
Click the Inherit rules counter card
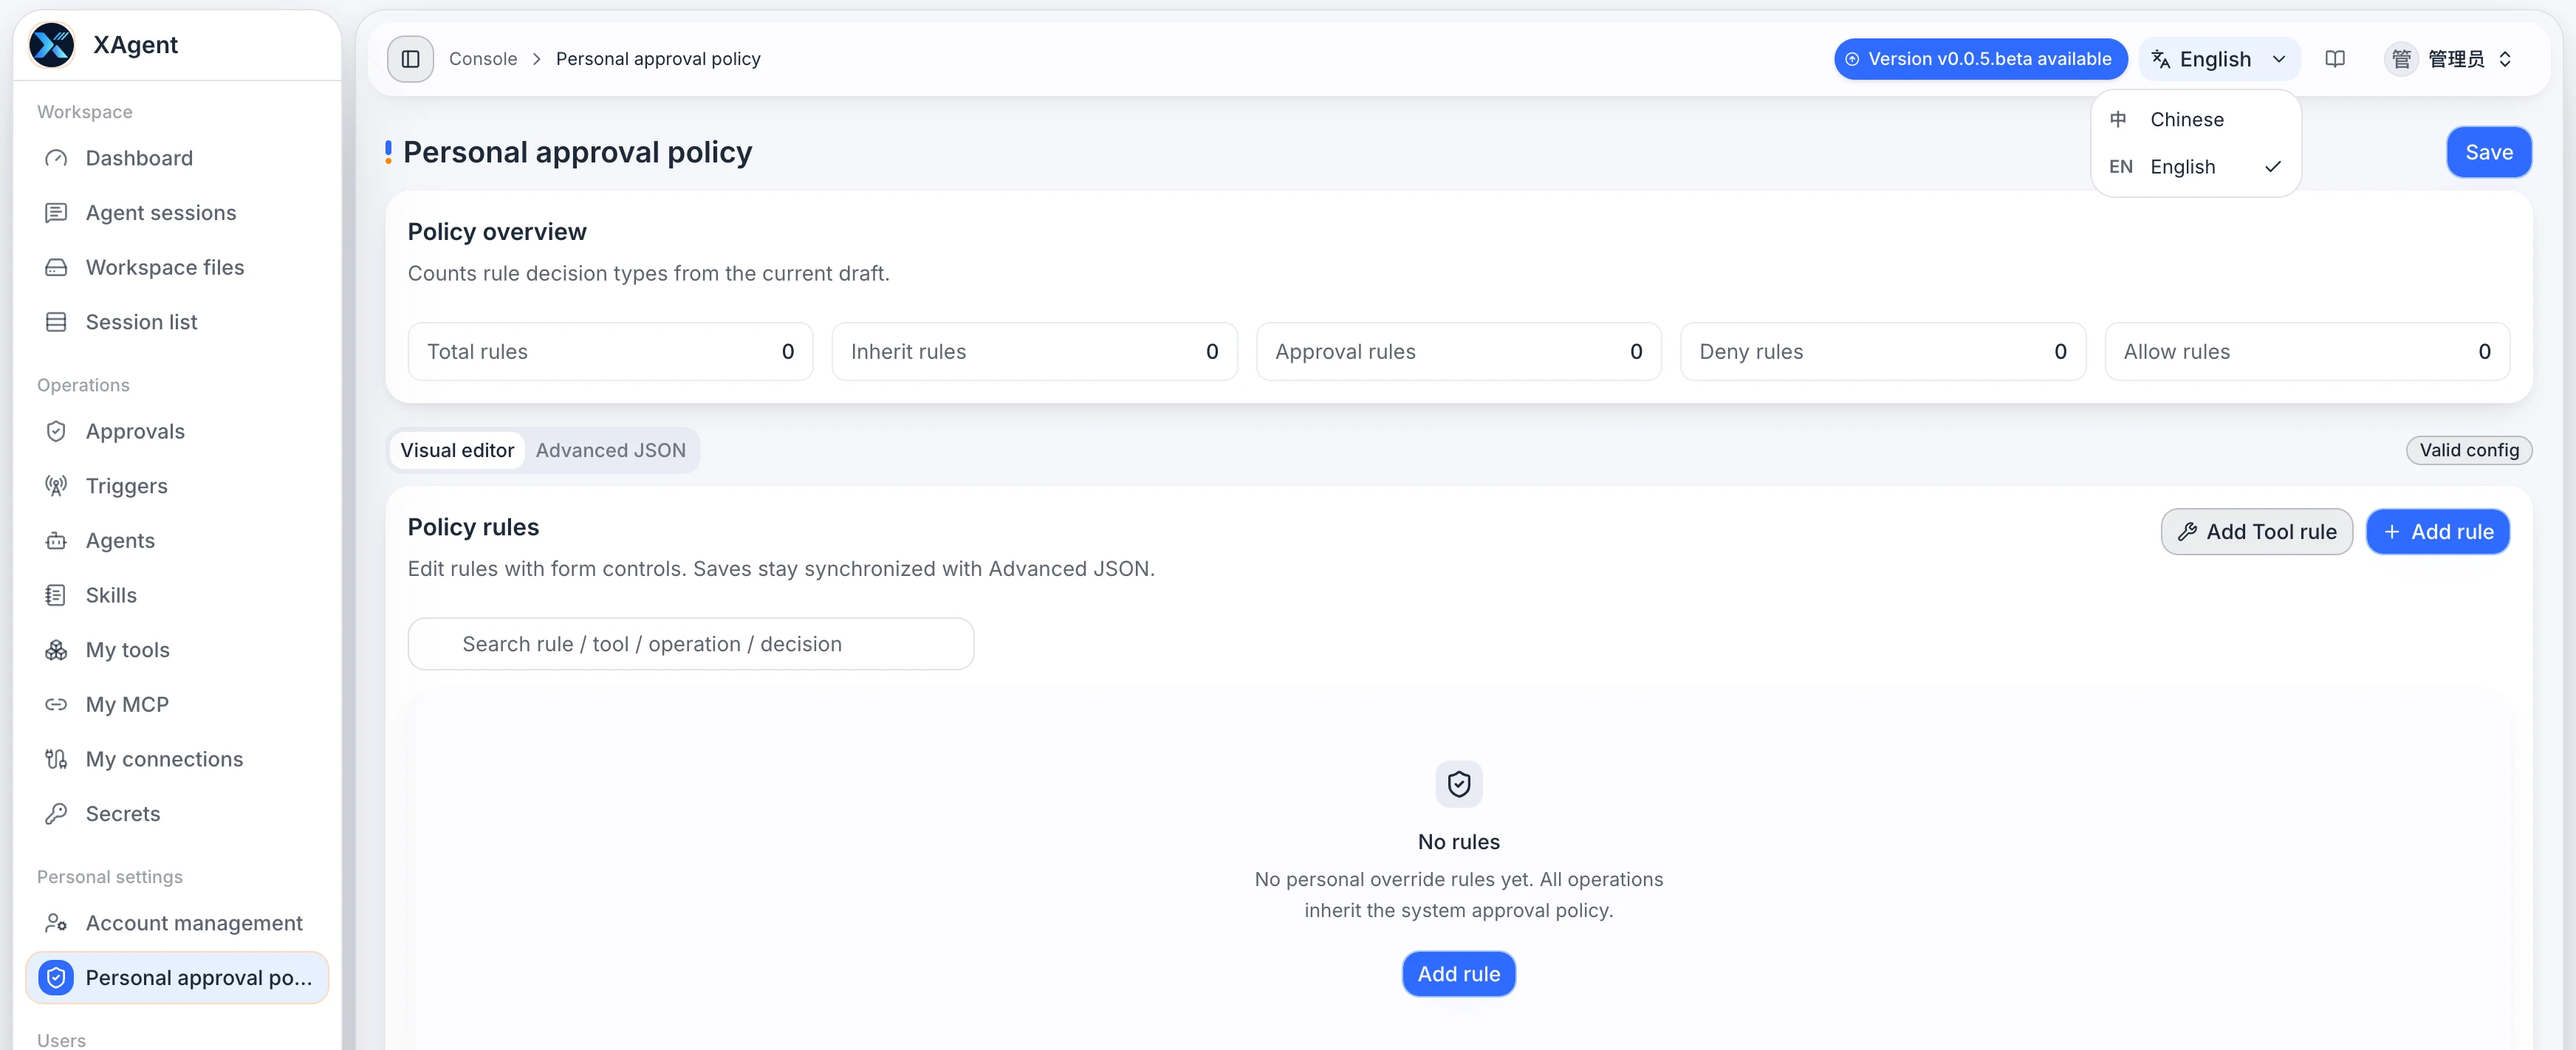tap(1034, 352)
